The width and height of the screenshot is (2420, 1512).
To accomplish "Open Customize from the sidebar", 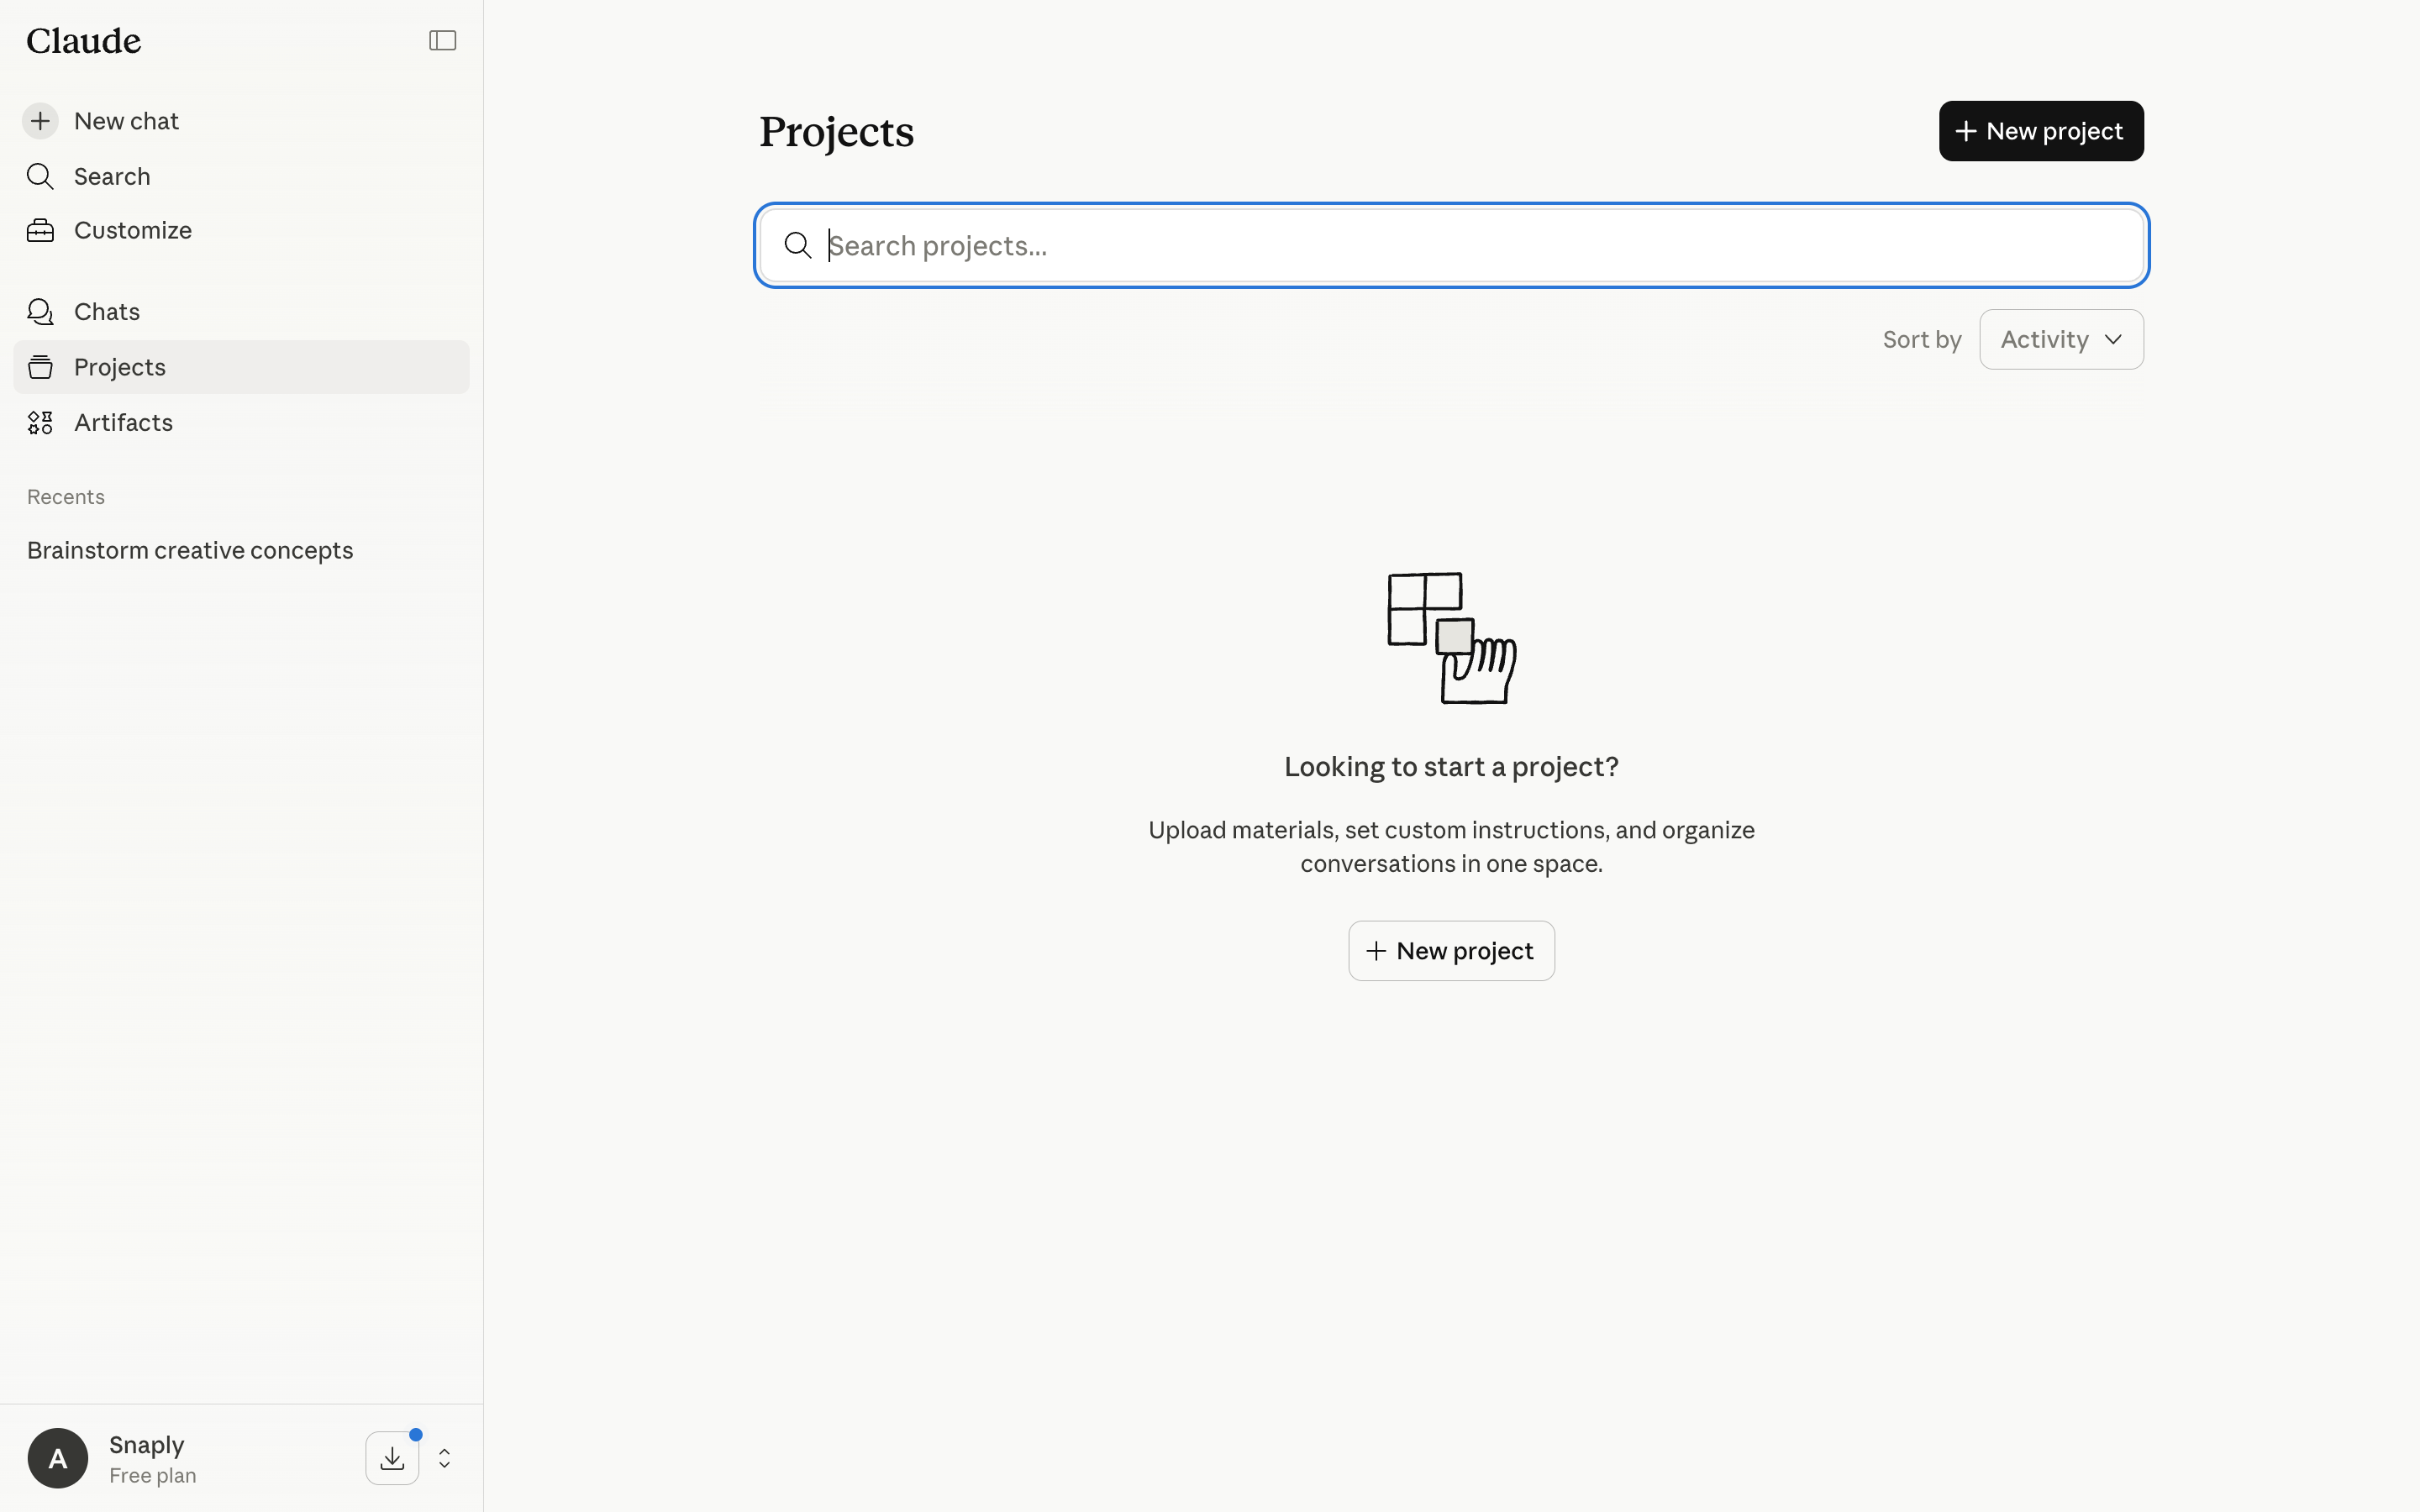I will point(241,230).
